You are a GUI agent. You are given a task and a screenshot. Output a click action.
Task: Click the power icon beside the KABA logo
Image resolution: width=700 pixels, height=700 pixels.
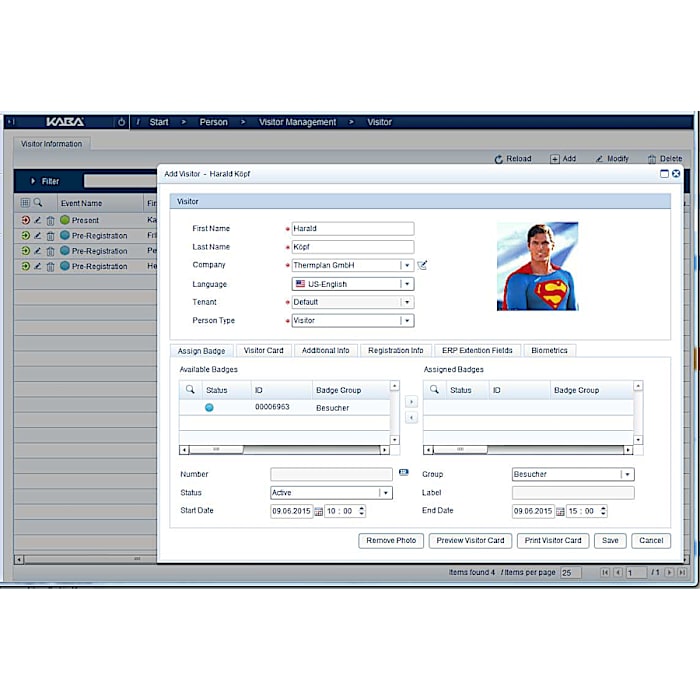[x=121, y=122]
